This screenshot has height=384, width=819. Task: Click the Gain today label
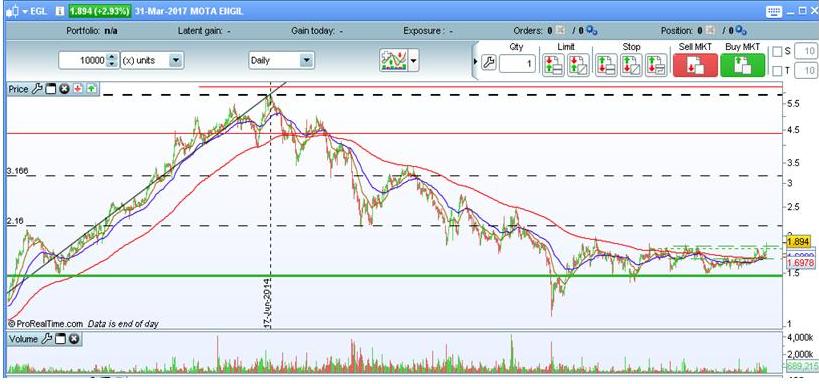[x=312, y=31]
